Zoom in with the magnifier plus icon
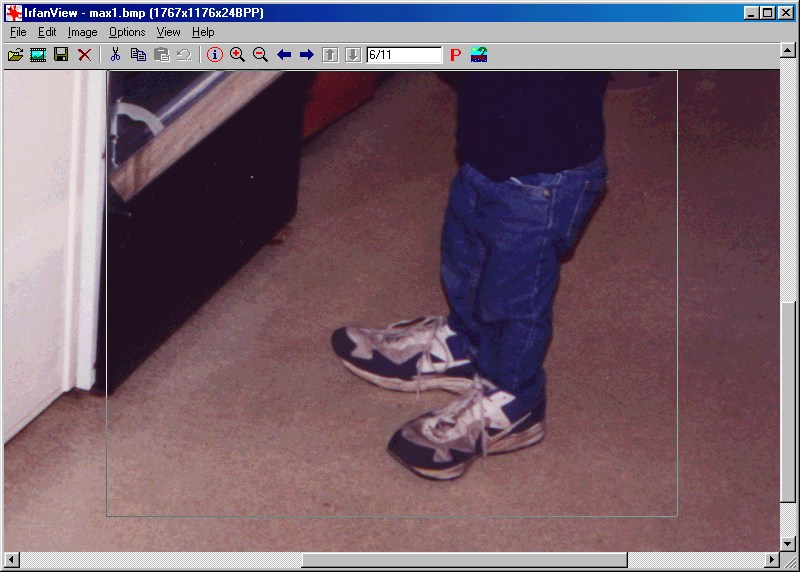 click(x=237, y=55)
